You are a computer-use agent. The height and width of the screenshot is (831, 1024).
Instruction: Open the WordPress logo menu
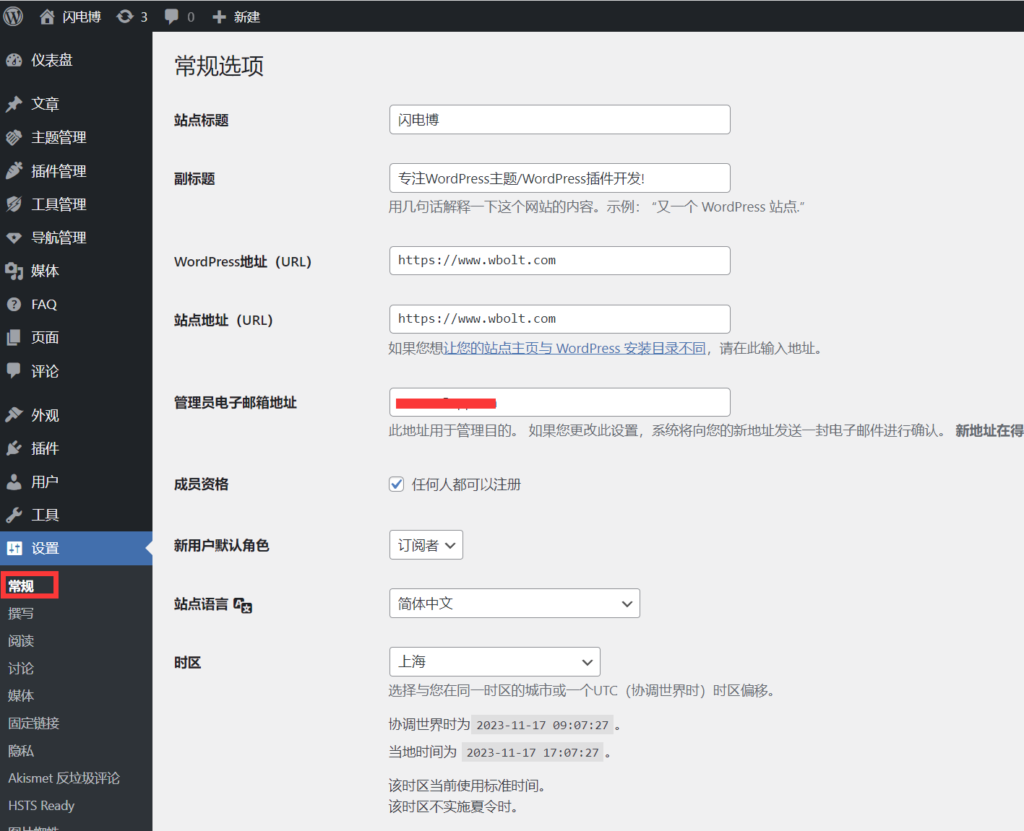click(x=13, y=16)
